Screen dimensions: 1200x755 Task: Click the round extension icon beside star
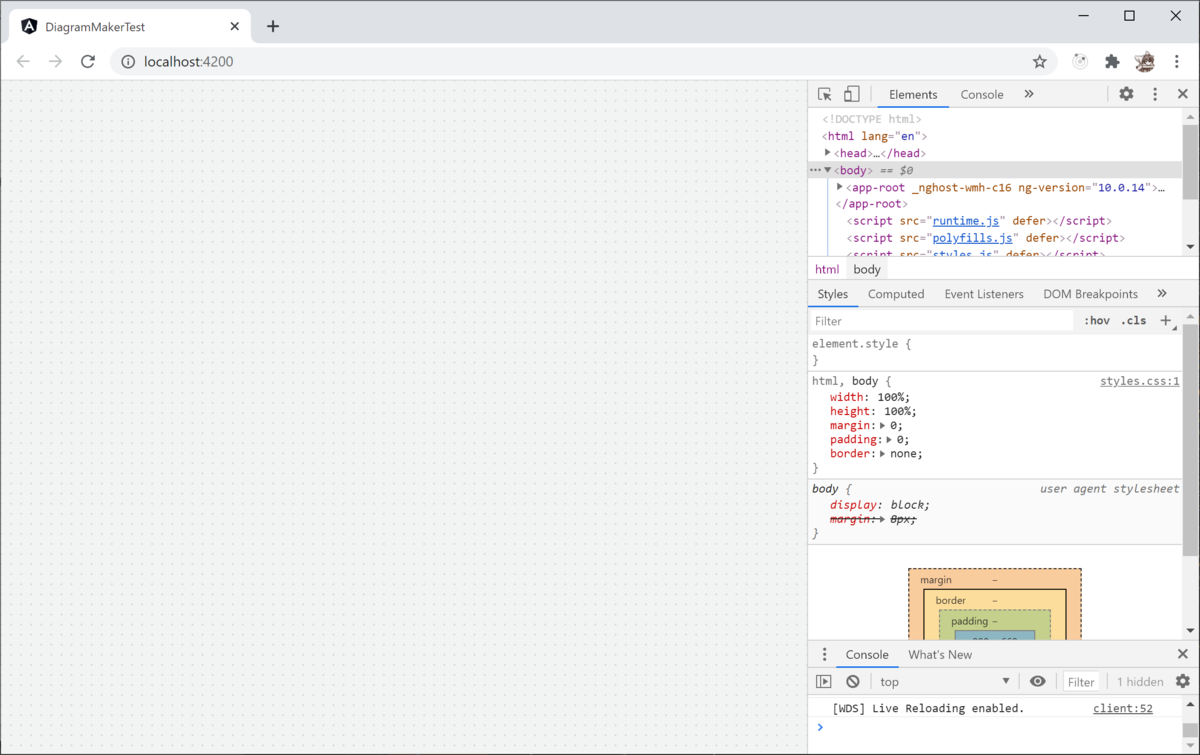pos(1080,62)
